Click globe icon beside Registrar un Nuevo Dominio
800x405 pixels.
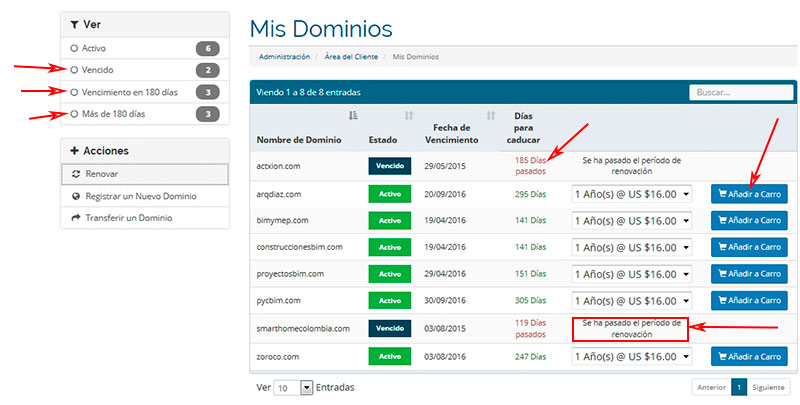click(x=76, y=196)
